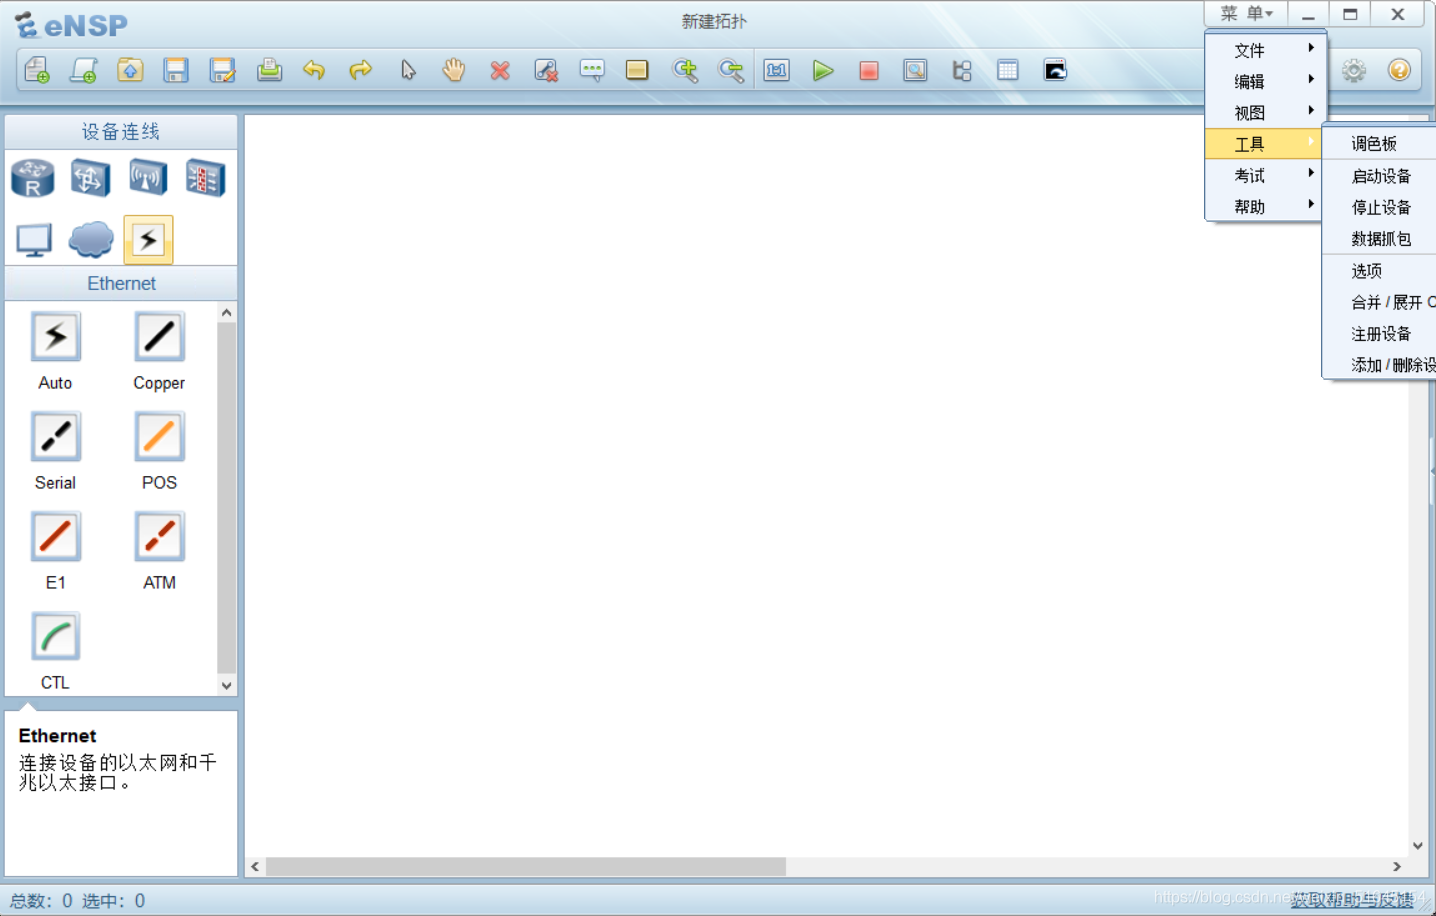Image resolution: width=1436 pixels, height=916 pixels.
Task: Choose 启动设备 from the tools submenu
Action: (x=1379, y=176)
